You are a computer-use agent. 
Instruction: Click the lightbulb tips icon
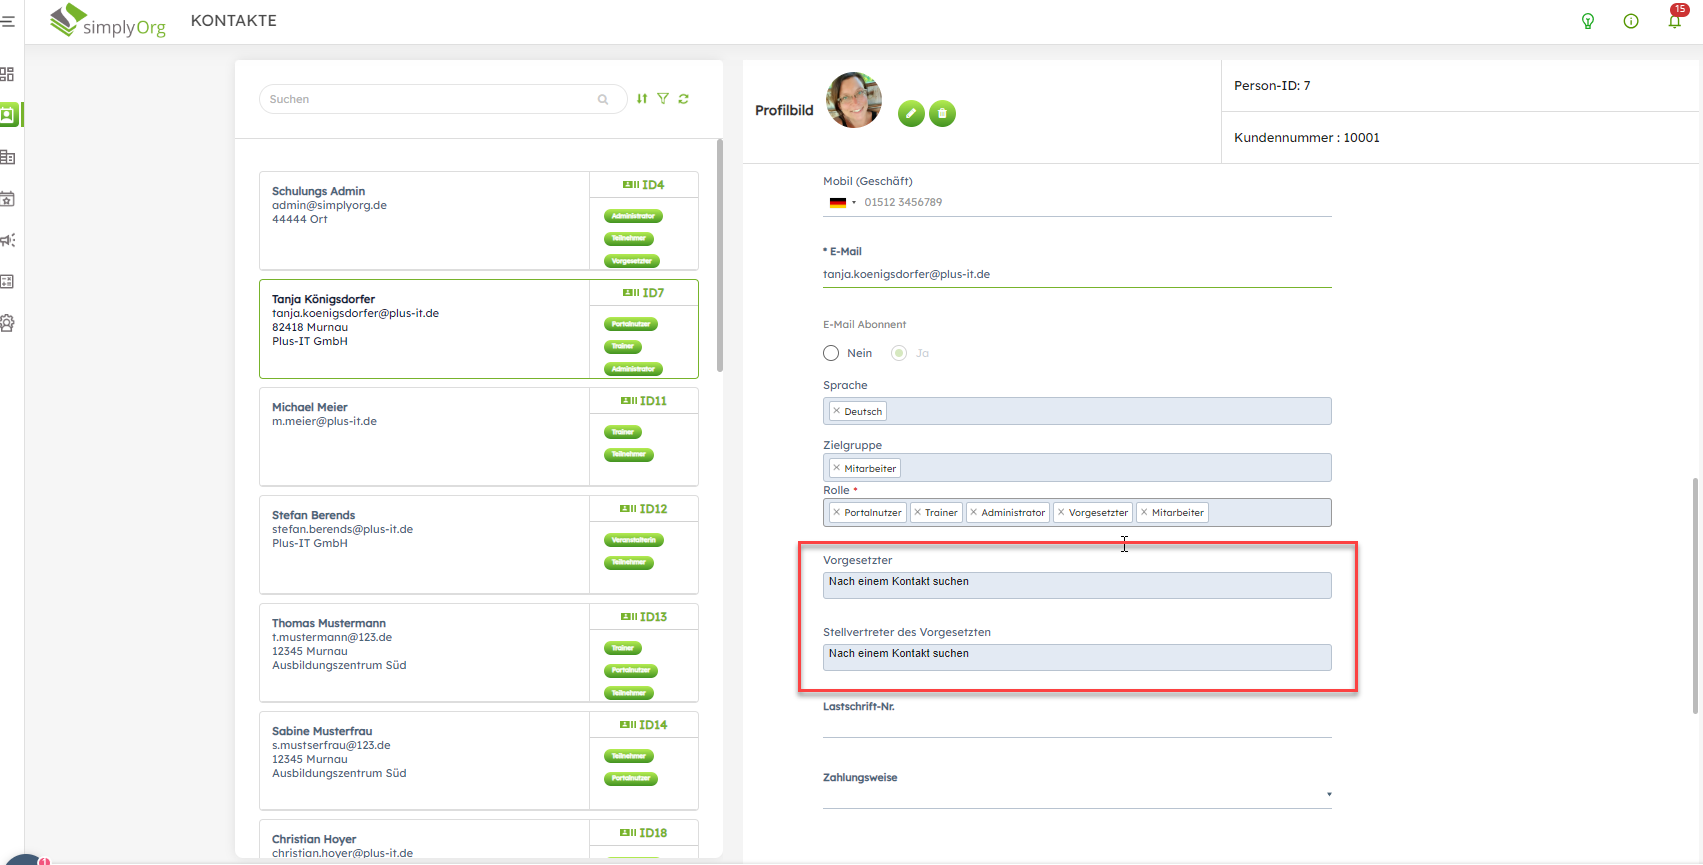tap(1587, 21)
